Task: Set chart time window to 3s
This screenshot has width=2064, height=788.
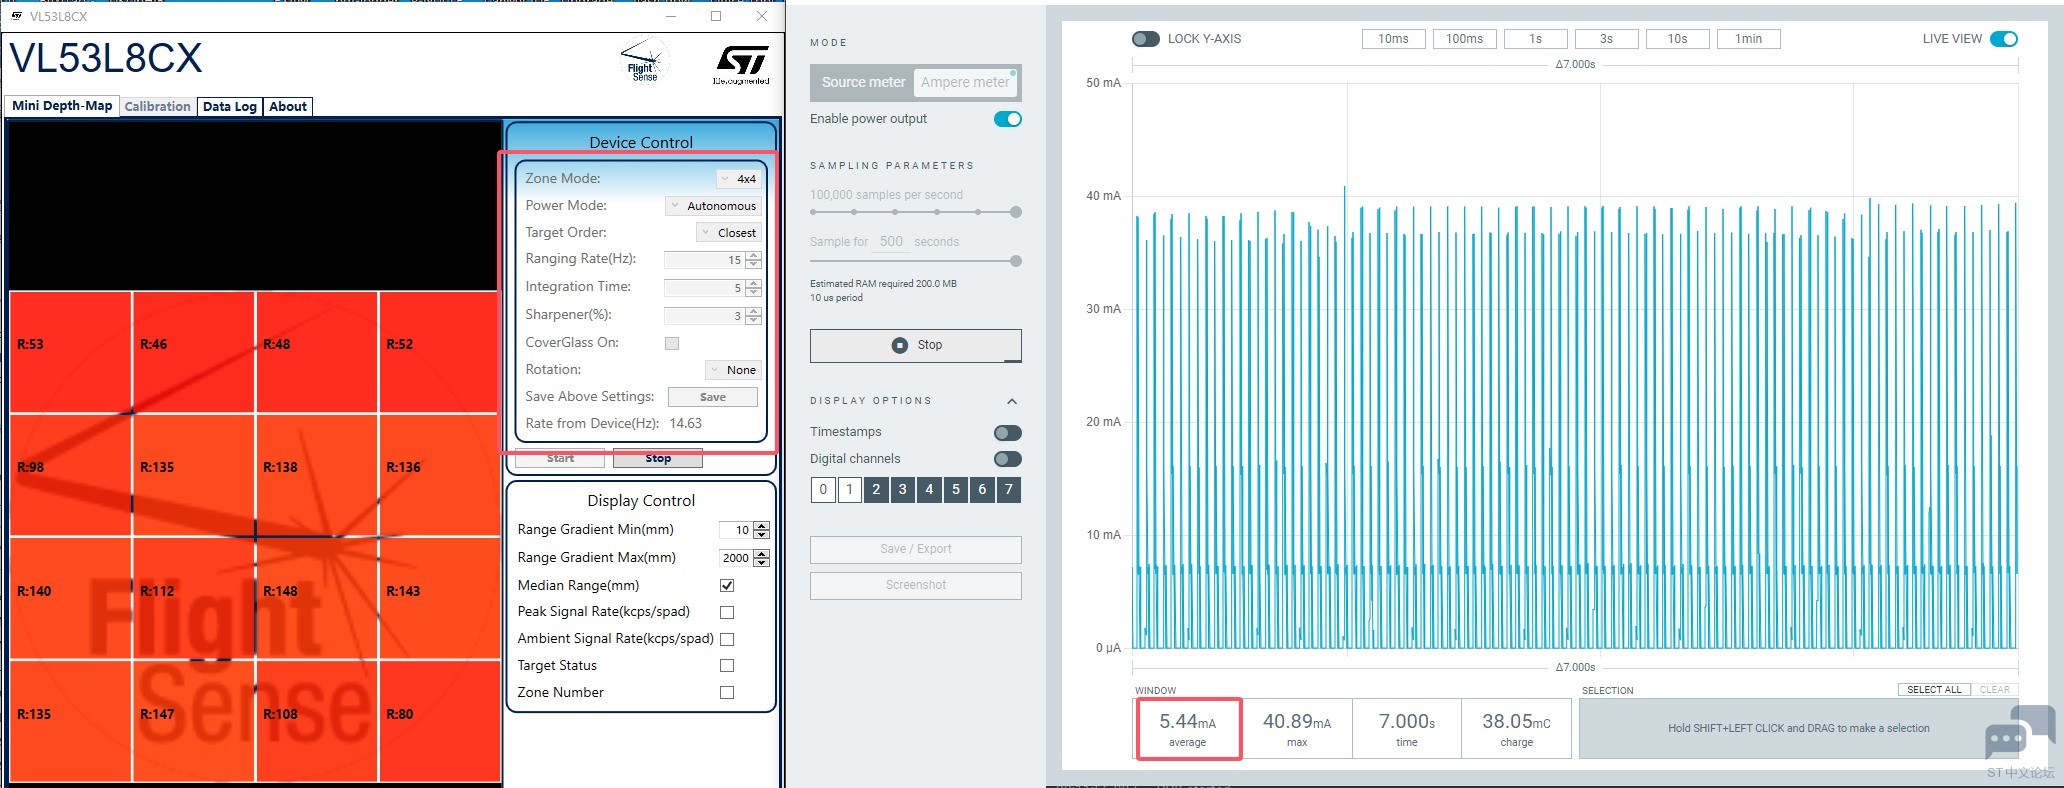Action: point(1606,39)
